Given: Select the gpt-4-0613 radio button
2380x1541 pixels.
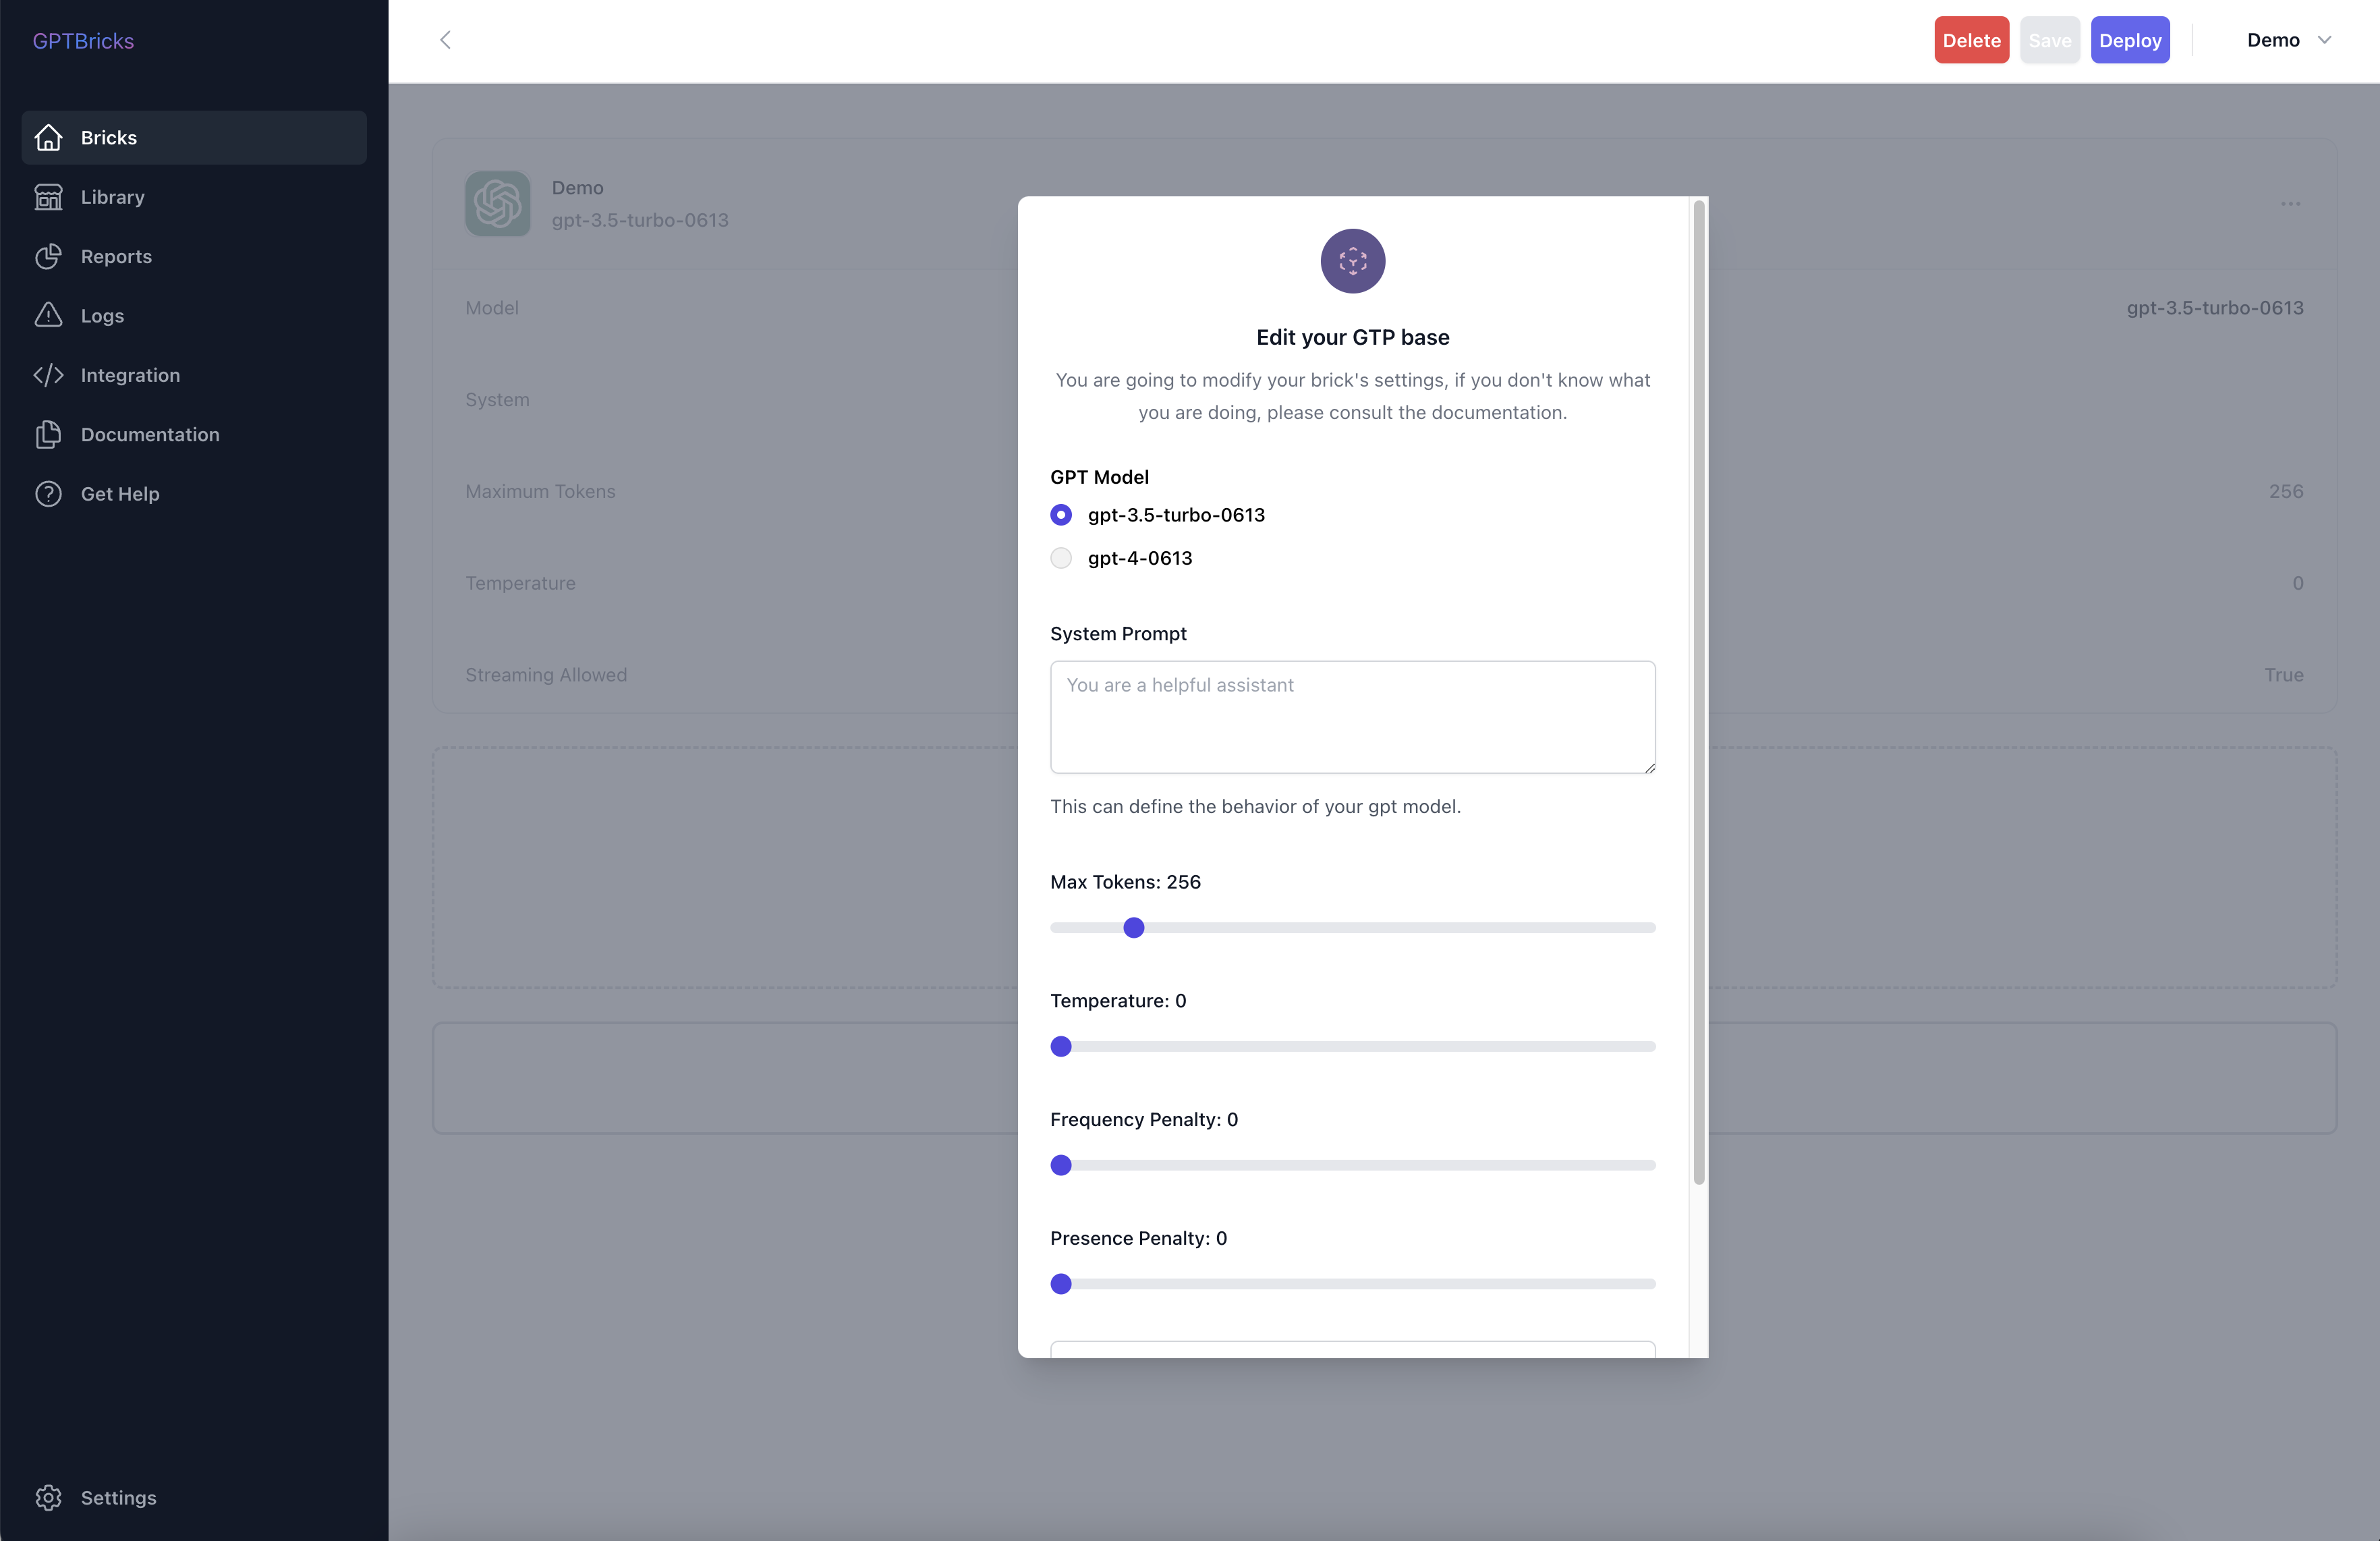Looking at the screenshot, I should pyautogui.click(x=1061, y=558).
